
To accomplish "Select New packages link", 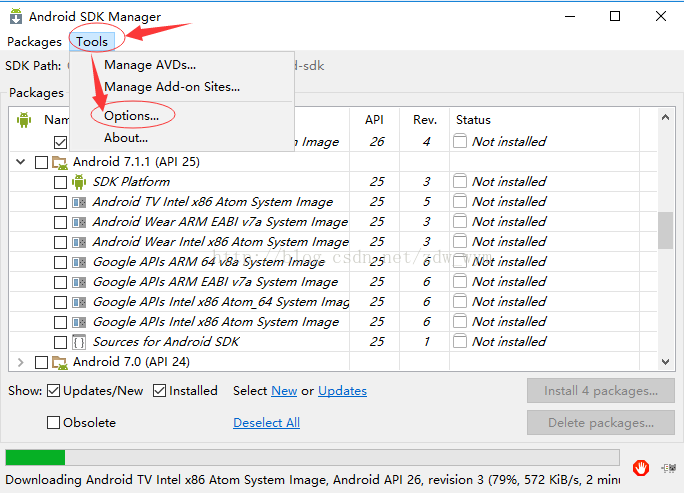I will click(284, 391).
